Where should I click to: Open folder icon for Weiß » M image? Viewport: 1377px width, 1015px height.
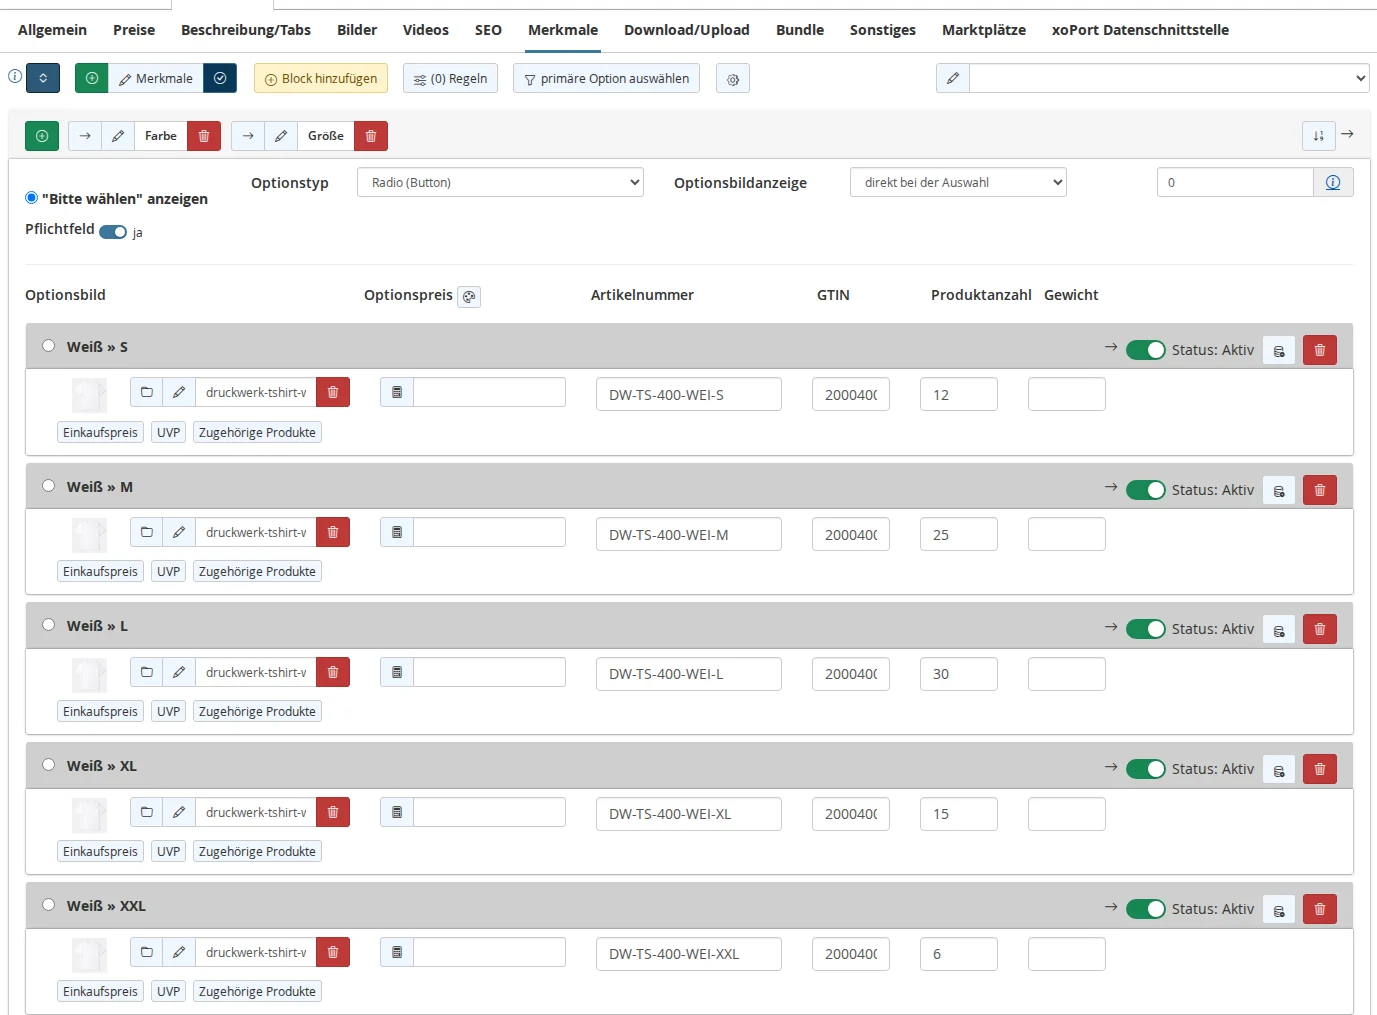tap(147, 532)
